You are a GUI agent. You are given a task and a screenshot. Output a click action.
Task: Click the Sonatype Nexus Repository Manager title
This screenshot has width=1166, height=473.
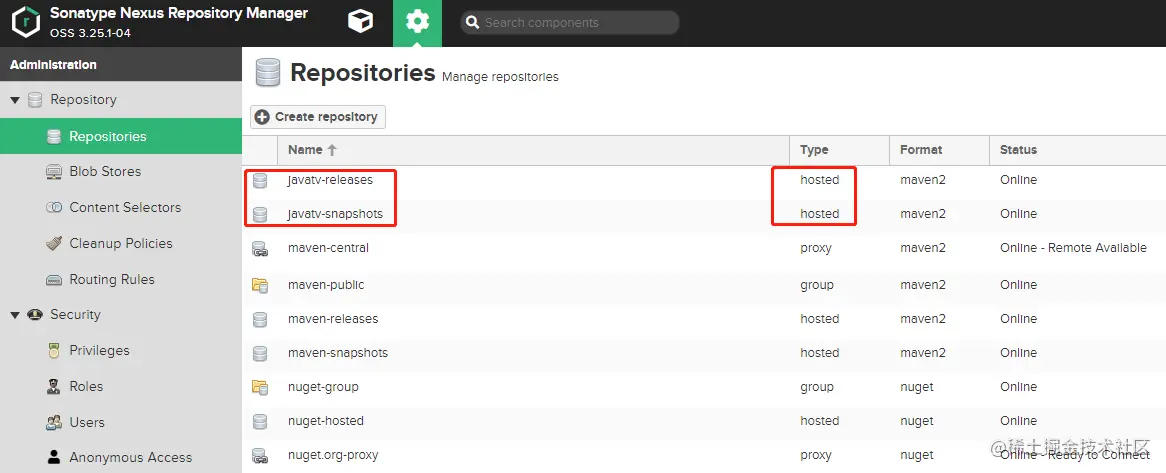pyautogui.click(x=178, y=13)
